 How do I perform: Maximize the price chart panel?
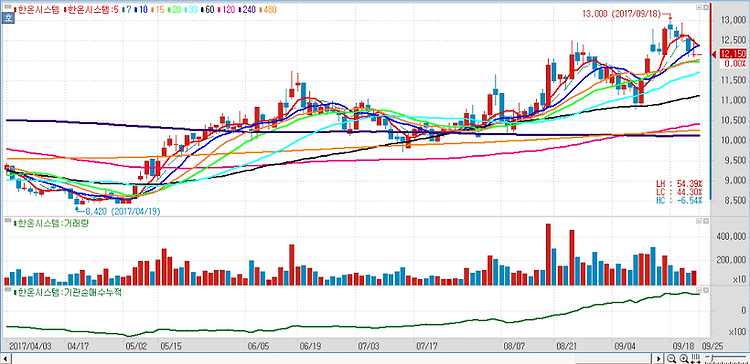tap(705, 8)
